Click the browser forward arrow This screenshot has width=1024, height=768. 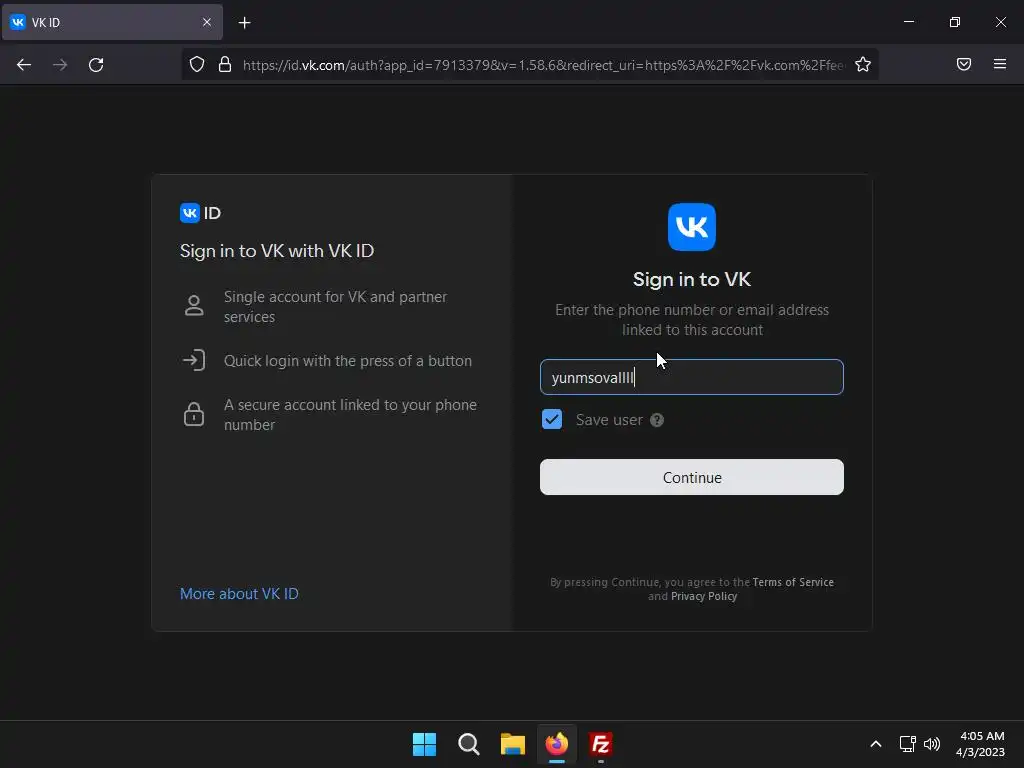(60, 65)
